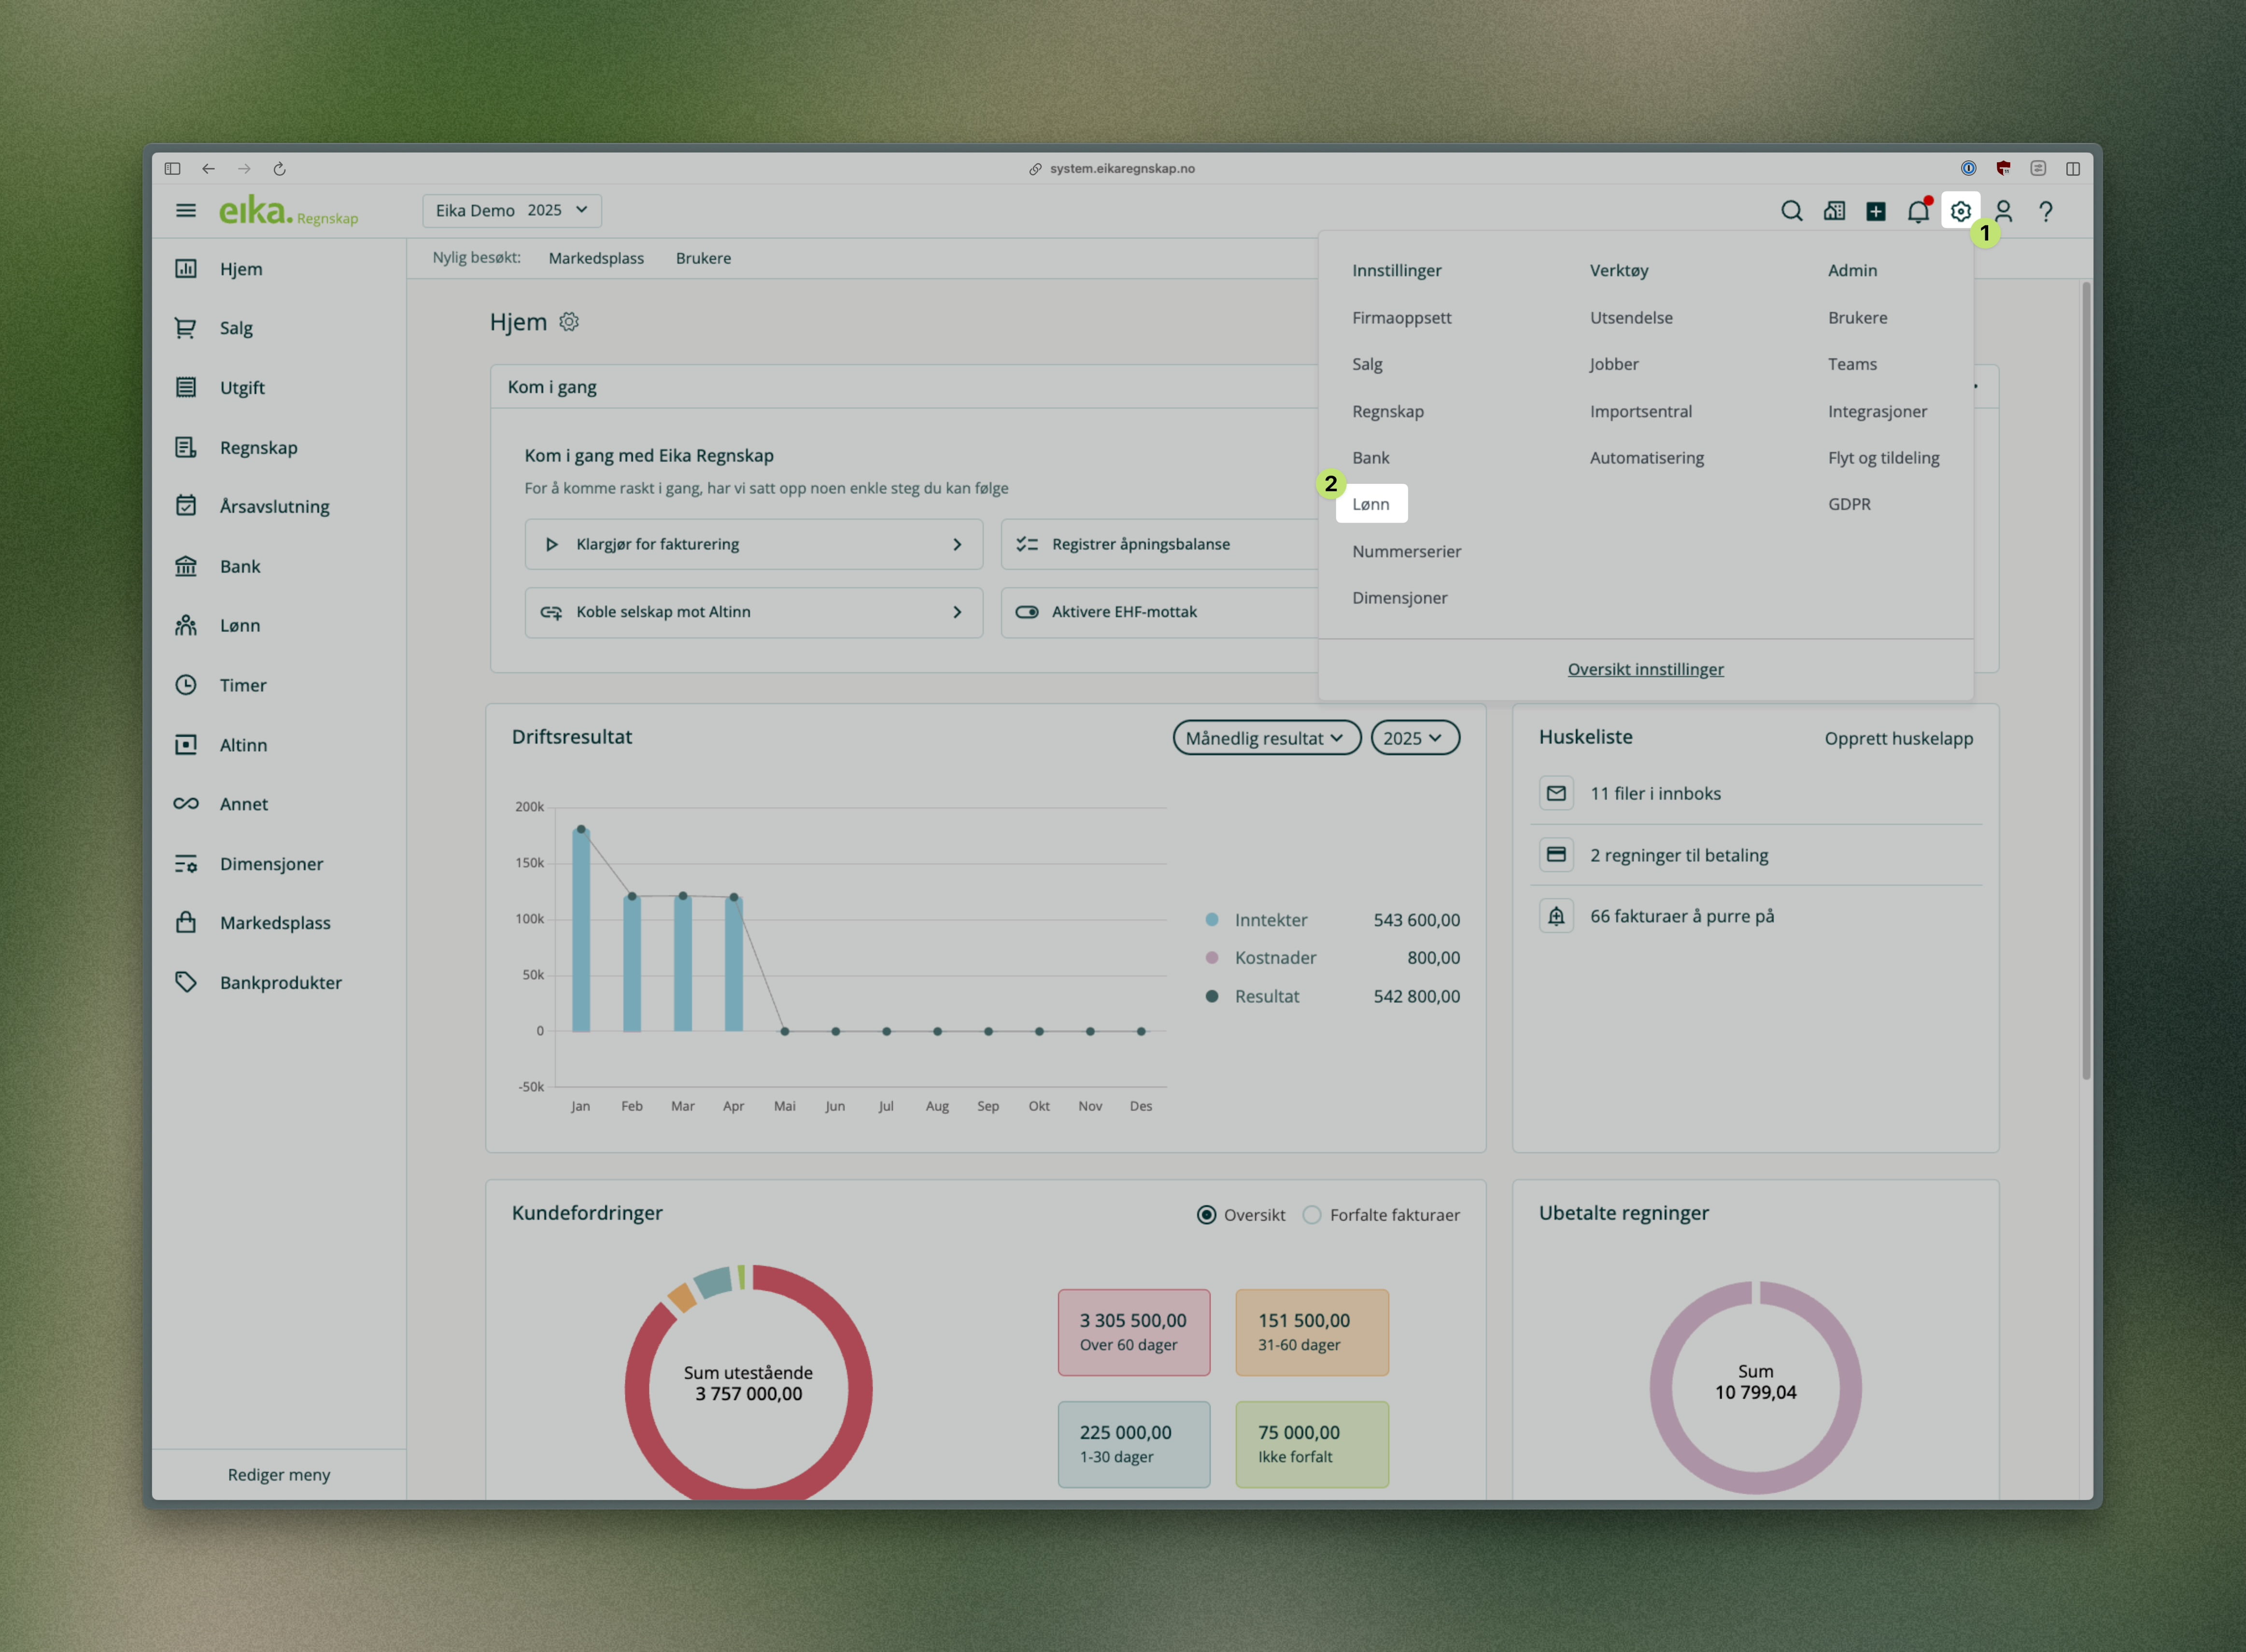
Task: Click the settings gear icon in top bar
Action: (1960, 211)
